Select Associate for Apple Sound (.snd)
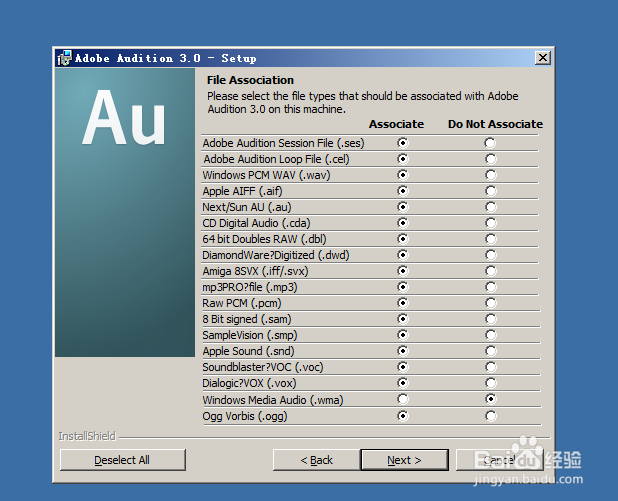This screenshot has height=501, width=618. point(403,351)
